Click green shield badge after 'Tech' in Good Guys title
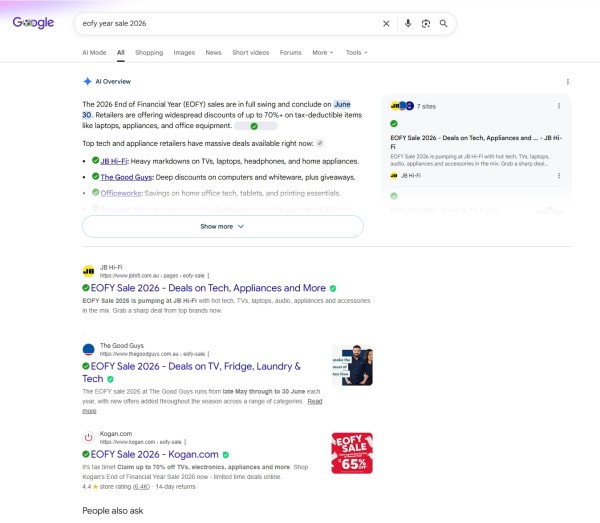 tap(110, 379)
